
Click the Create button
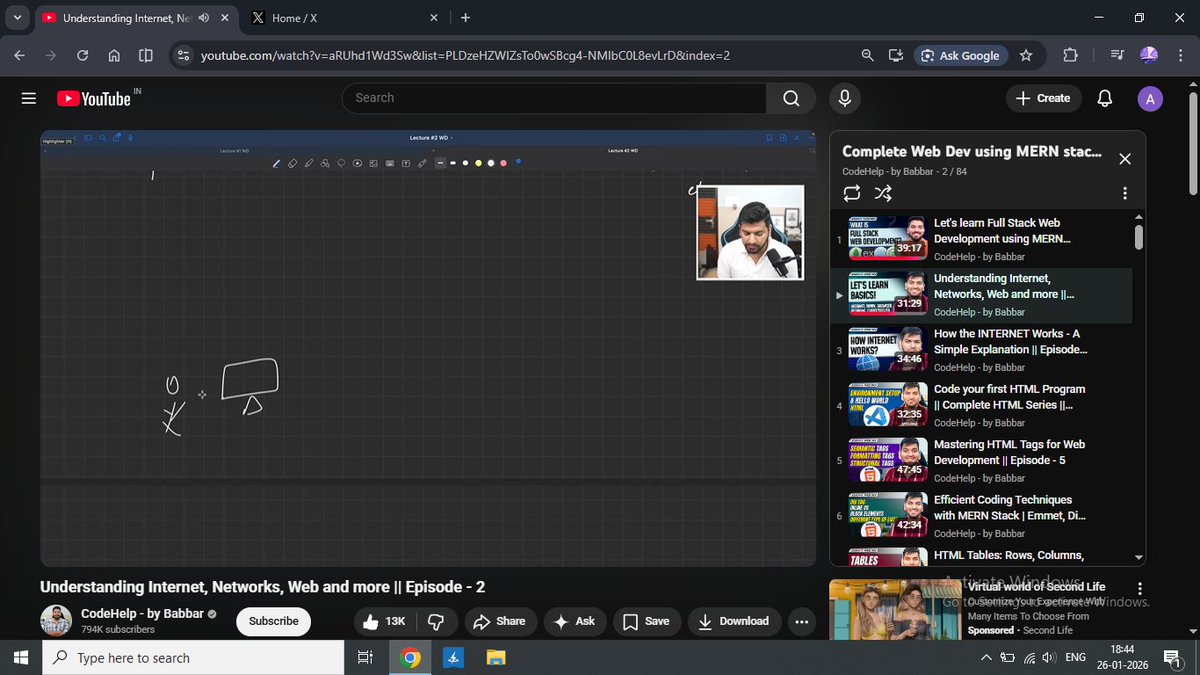[1043, 98]
